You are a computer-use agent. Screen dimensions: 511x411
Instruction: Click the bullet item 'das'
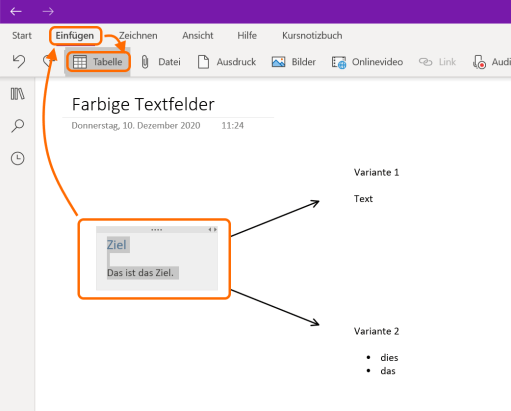[x=388, y=371]
